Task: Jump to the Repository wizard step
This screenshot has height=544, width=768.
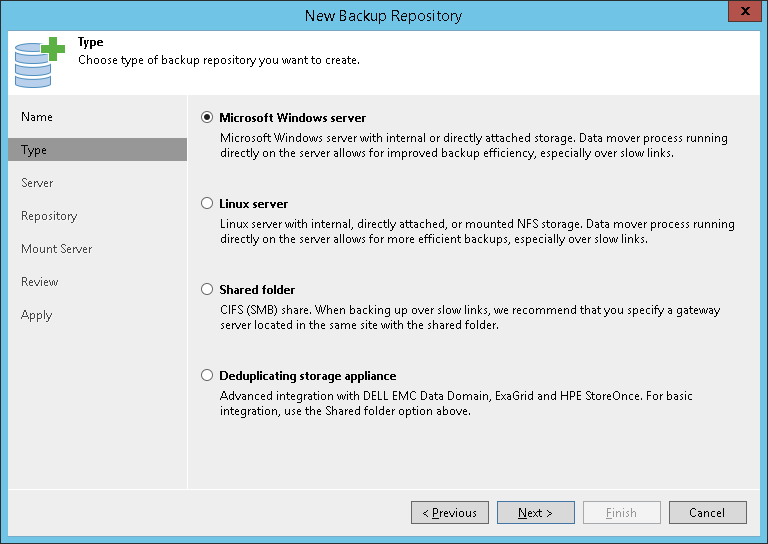Action: click(49, 216)
